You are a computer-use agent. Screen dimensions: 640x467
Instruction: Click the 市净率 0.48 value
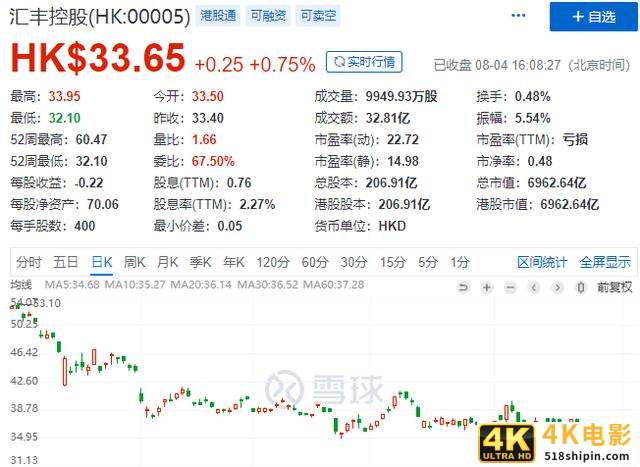pos(540,161)
